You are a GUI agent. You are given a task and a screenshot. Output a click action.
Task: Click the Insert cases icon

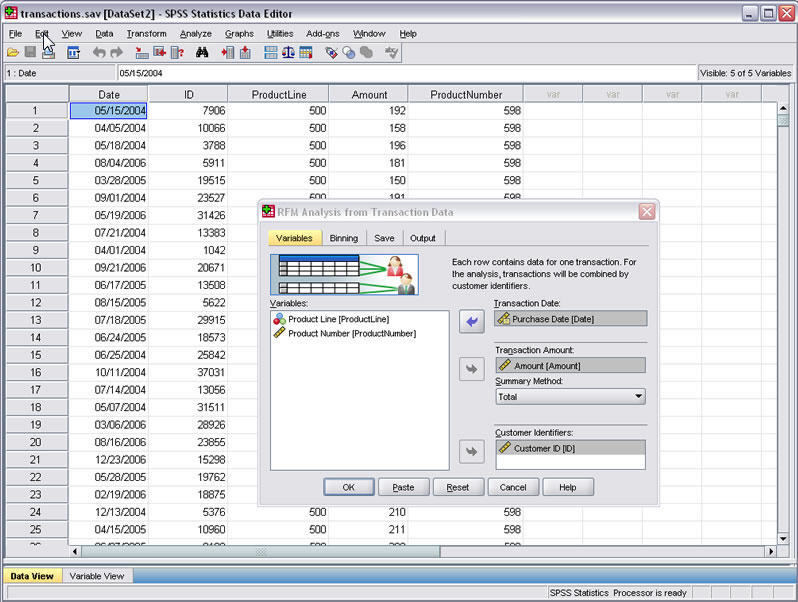coord(227,52)
